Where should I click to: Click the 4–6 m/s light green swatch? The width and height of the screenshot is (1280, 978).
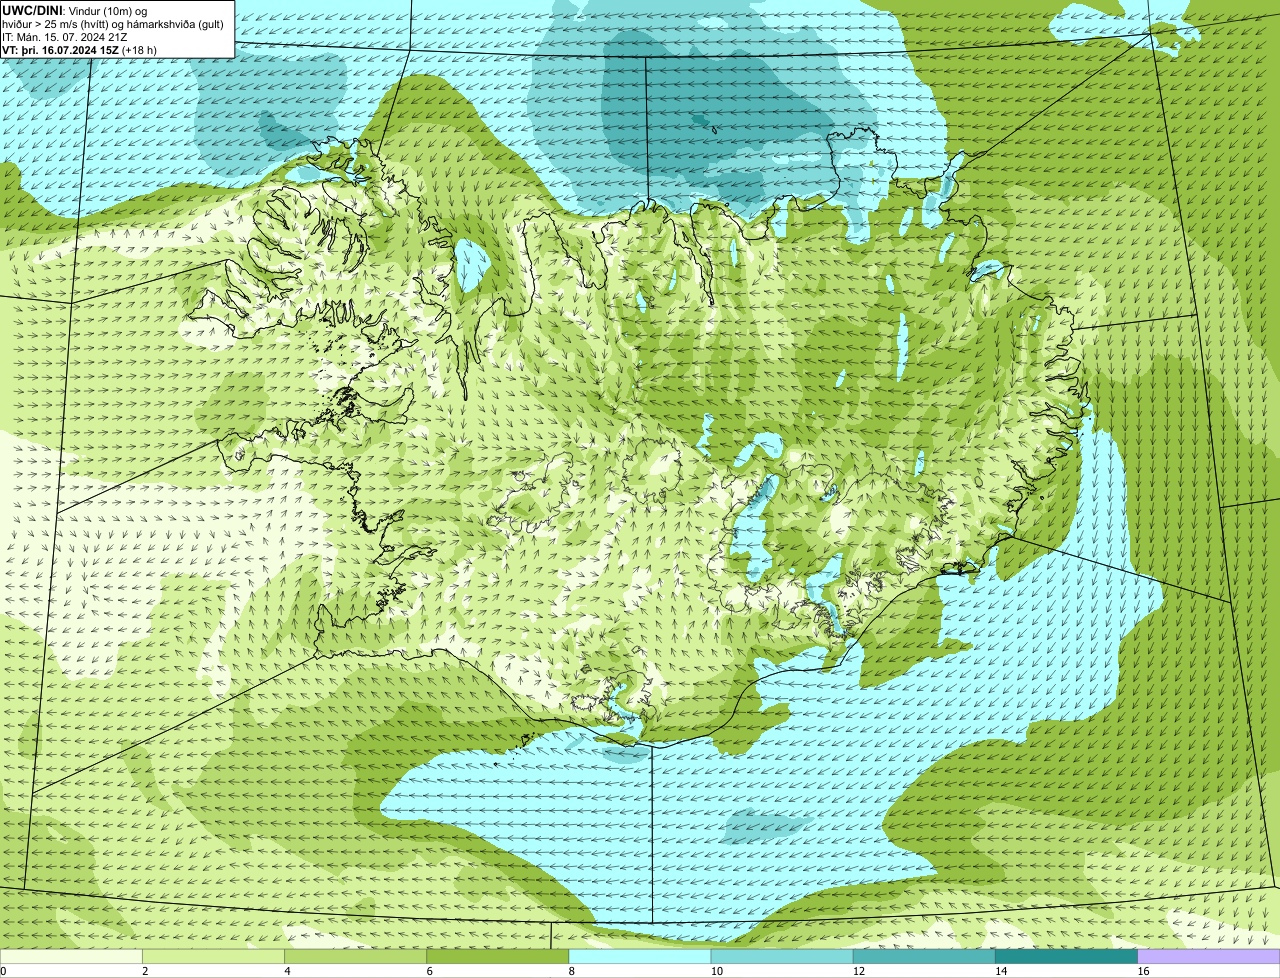tap(356, 957)
